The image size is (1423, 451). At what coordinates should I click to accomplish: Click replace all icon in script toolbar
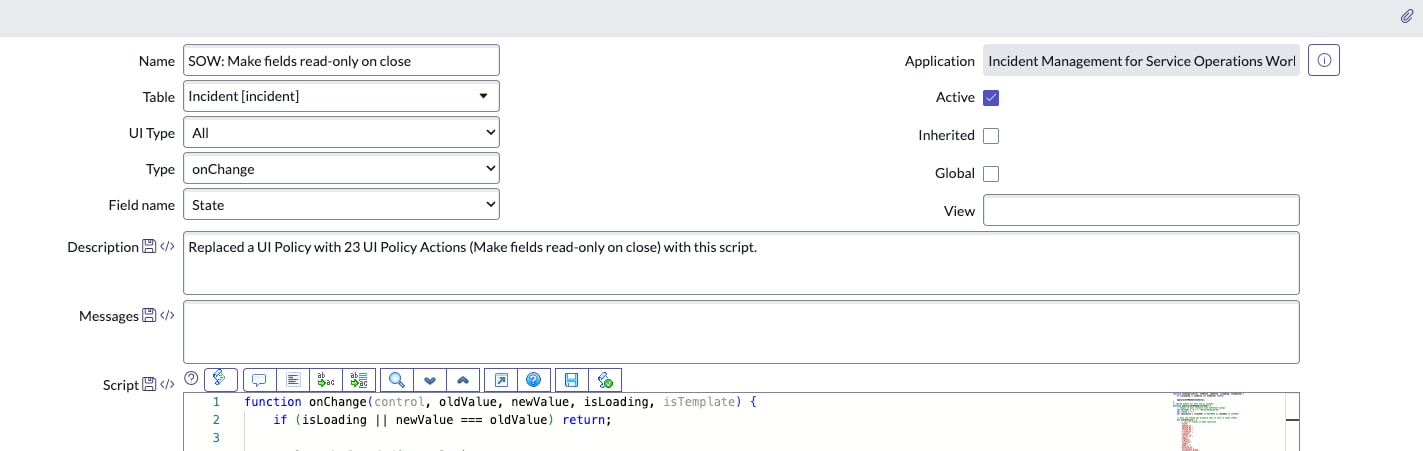coord(360,379)
